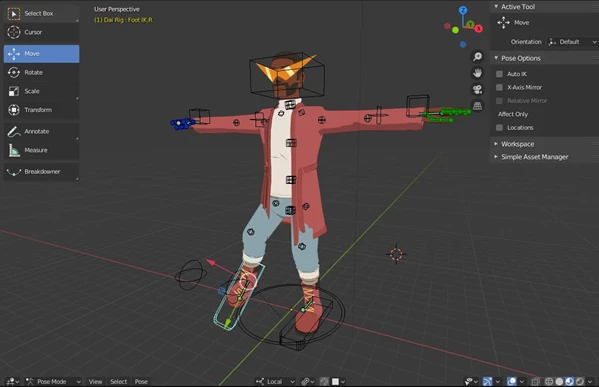
Task: Pick the Scale tool
Action: [x=41, y=91]
